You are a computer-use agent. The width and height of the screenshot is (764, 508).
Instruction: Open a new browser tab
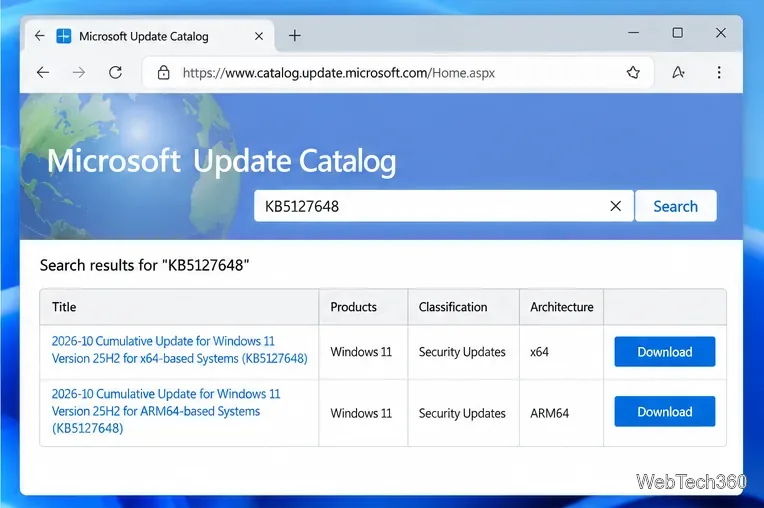[x=295, y=36]
